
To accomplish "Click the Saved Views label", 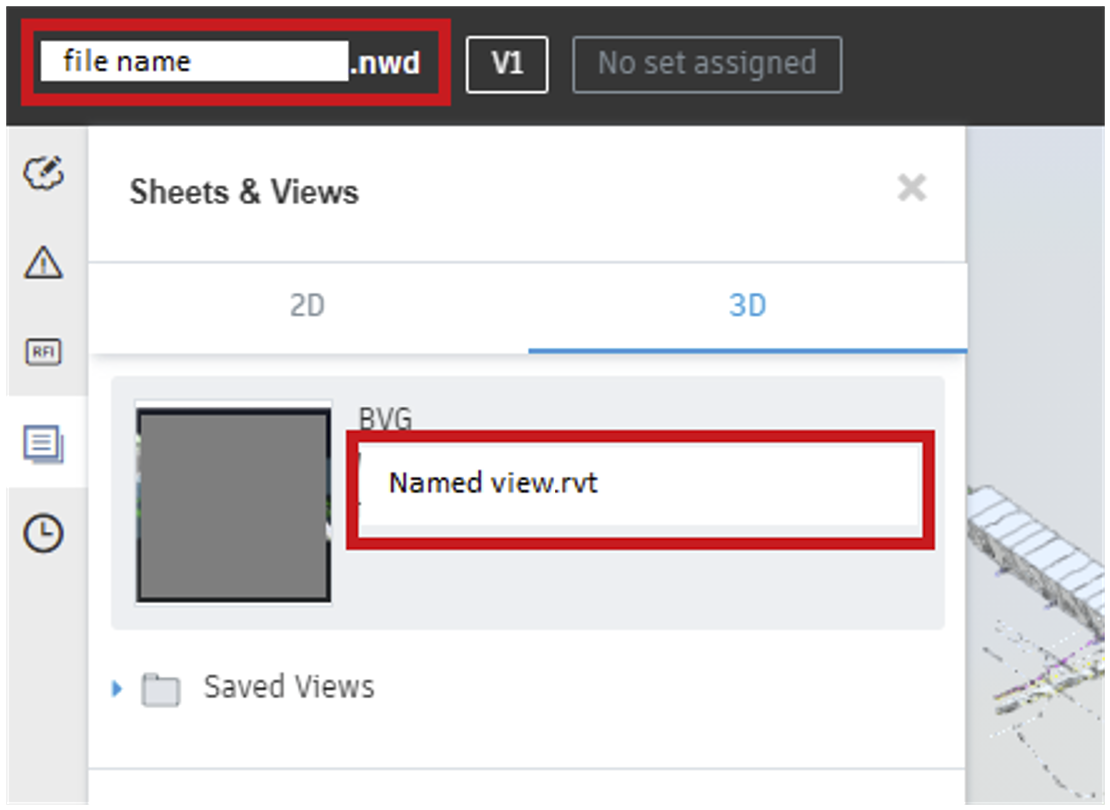I will (289, 686).
